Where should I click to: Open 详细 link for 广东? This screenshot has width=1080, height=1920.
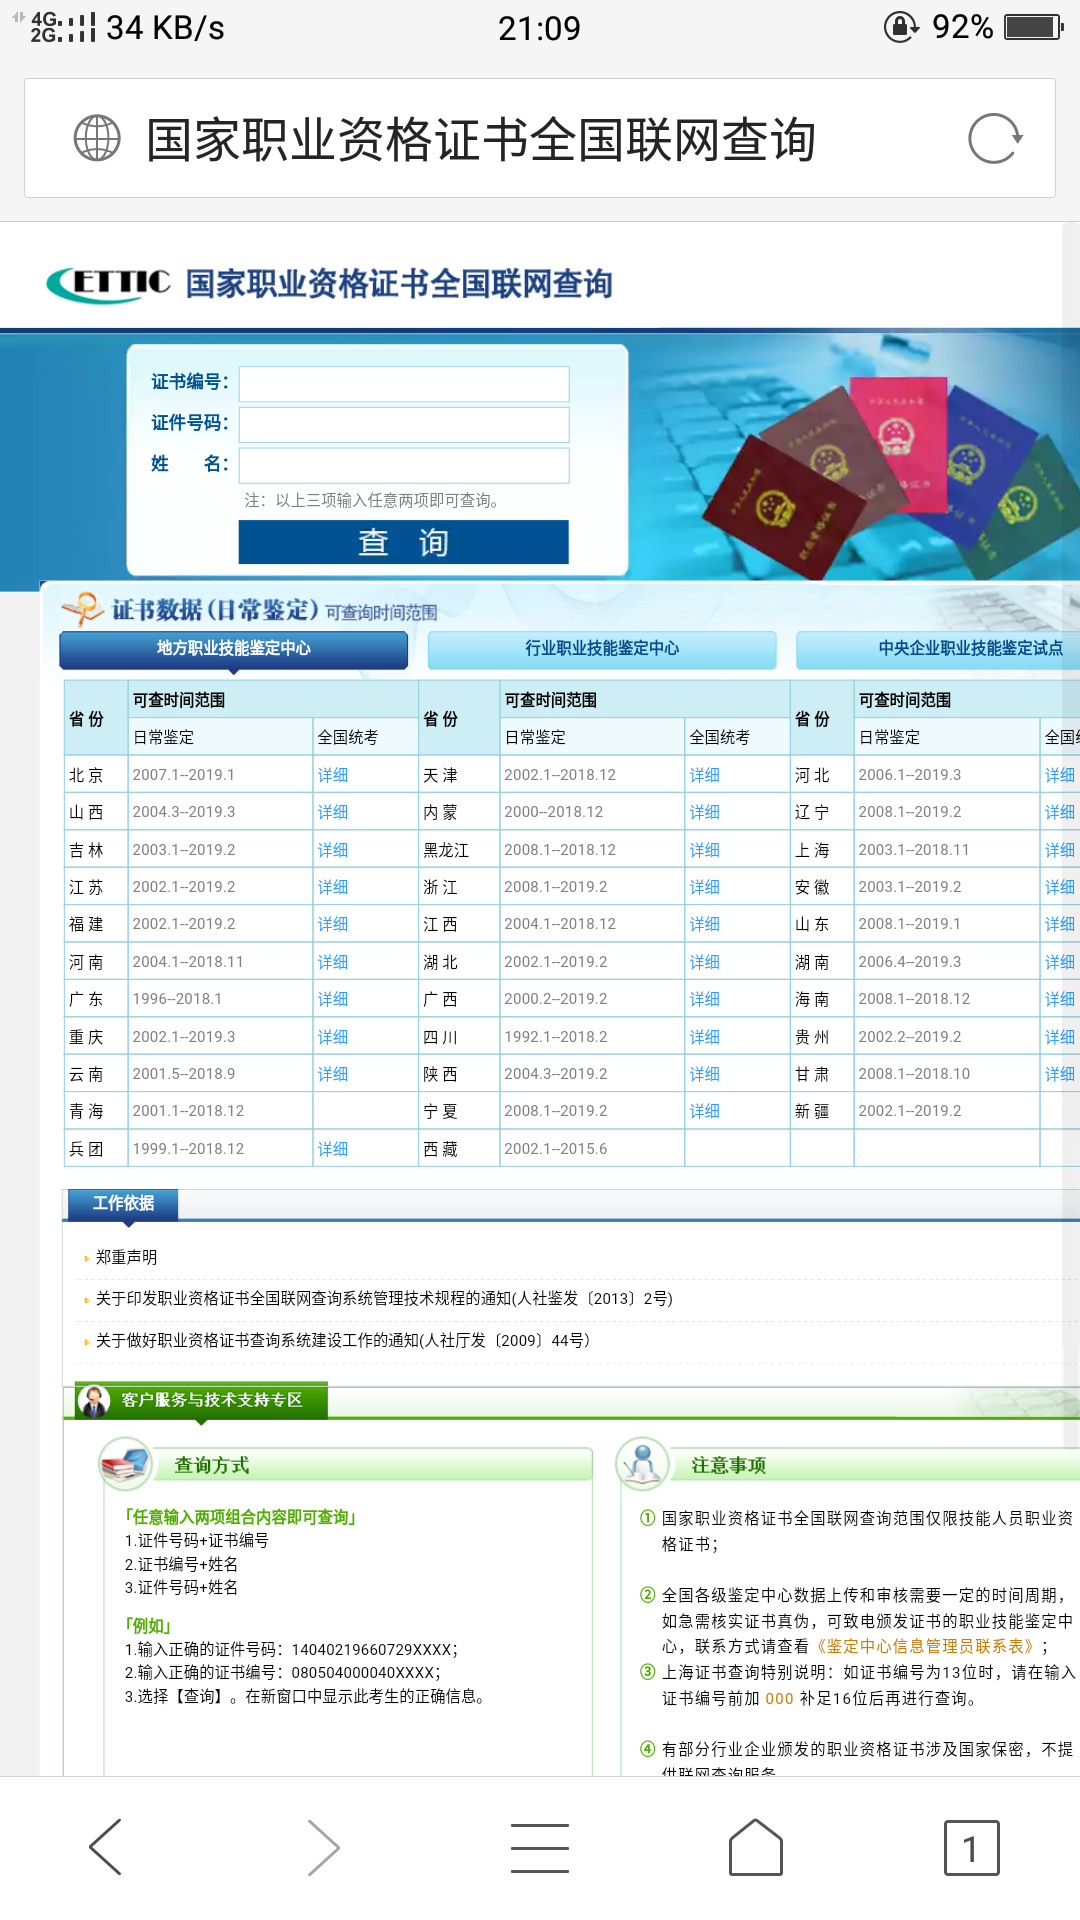(x=333, y=999)
